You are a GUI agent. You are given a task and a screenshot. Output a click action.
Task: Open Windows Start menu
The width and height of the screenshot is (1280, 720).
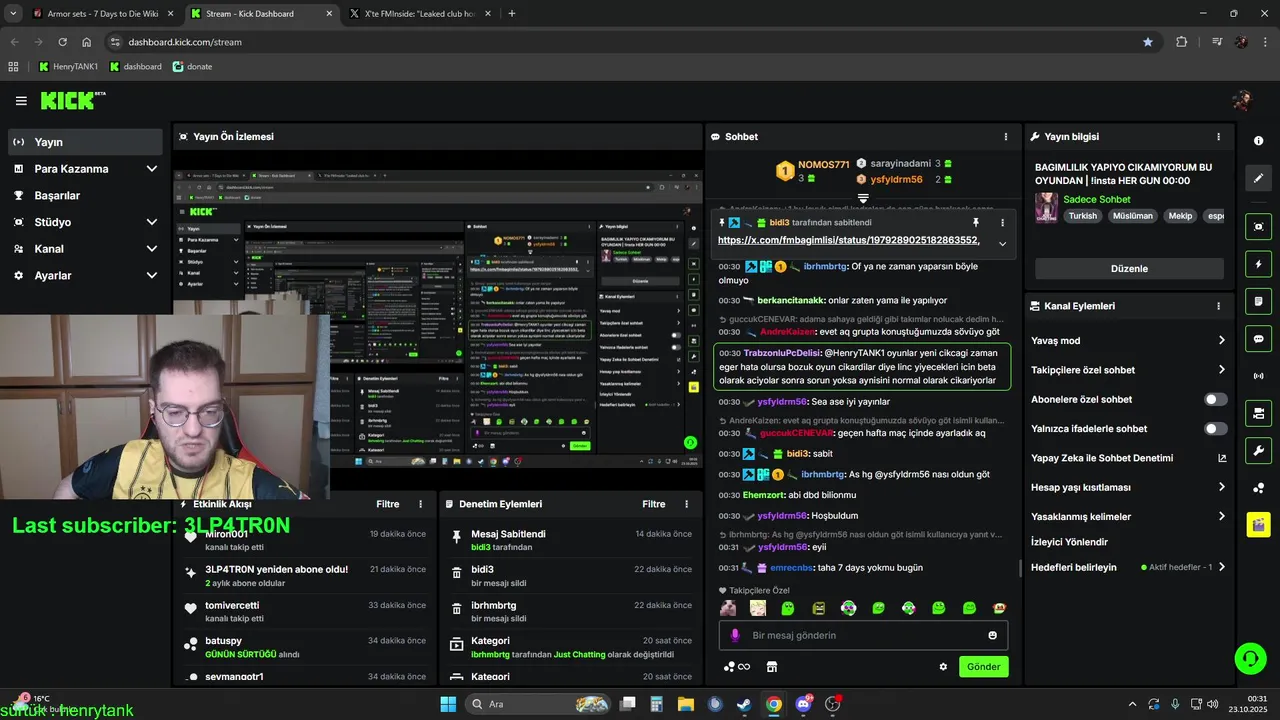click(448, 704)
